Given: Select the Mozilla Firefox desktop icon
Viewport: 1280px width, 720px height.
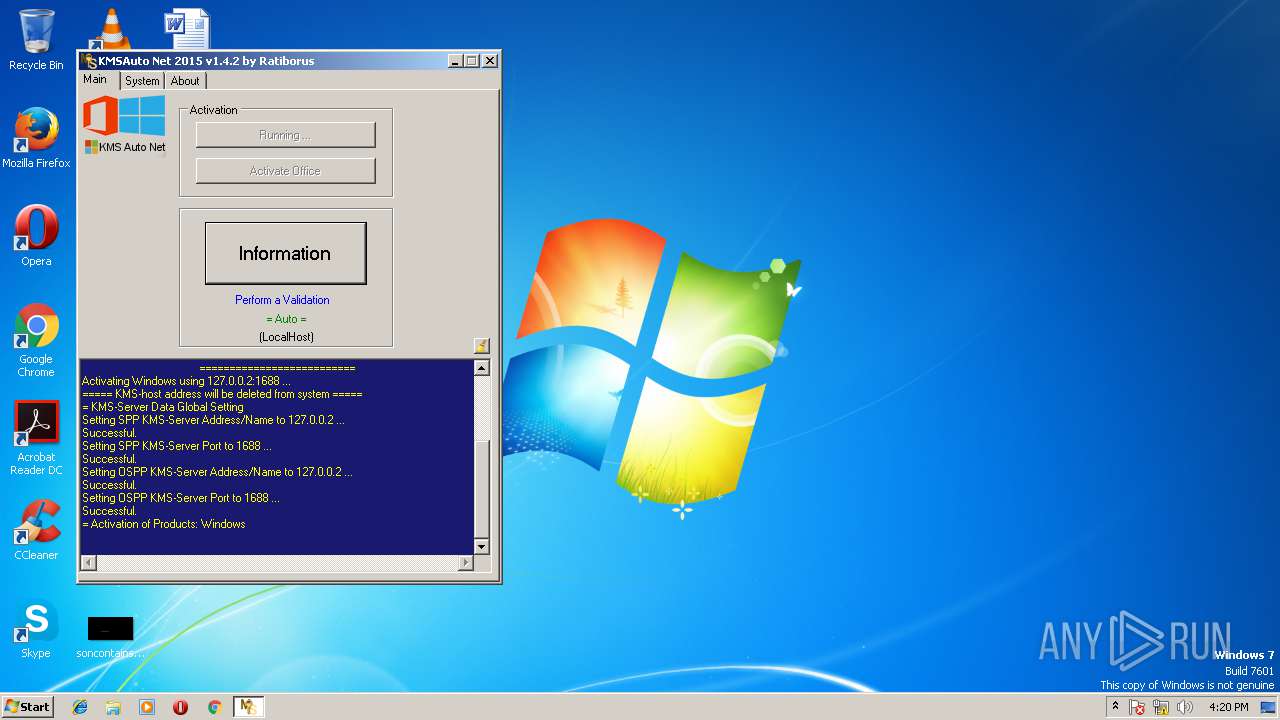Looking at the screenshot, I should pos(36,138).
